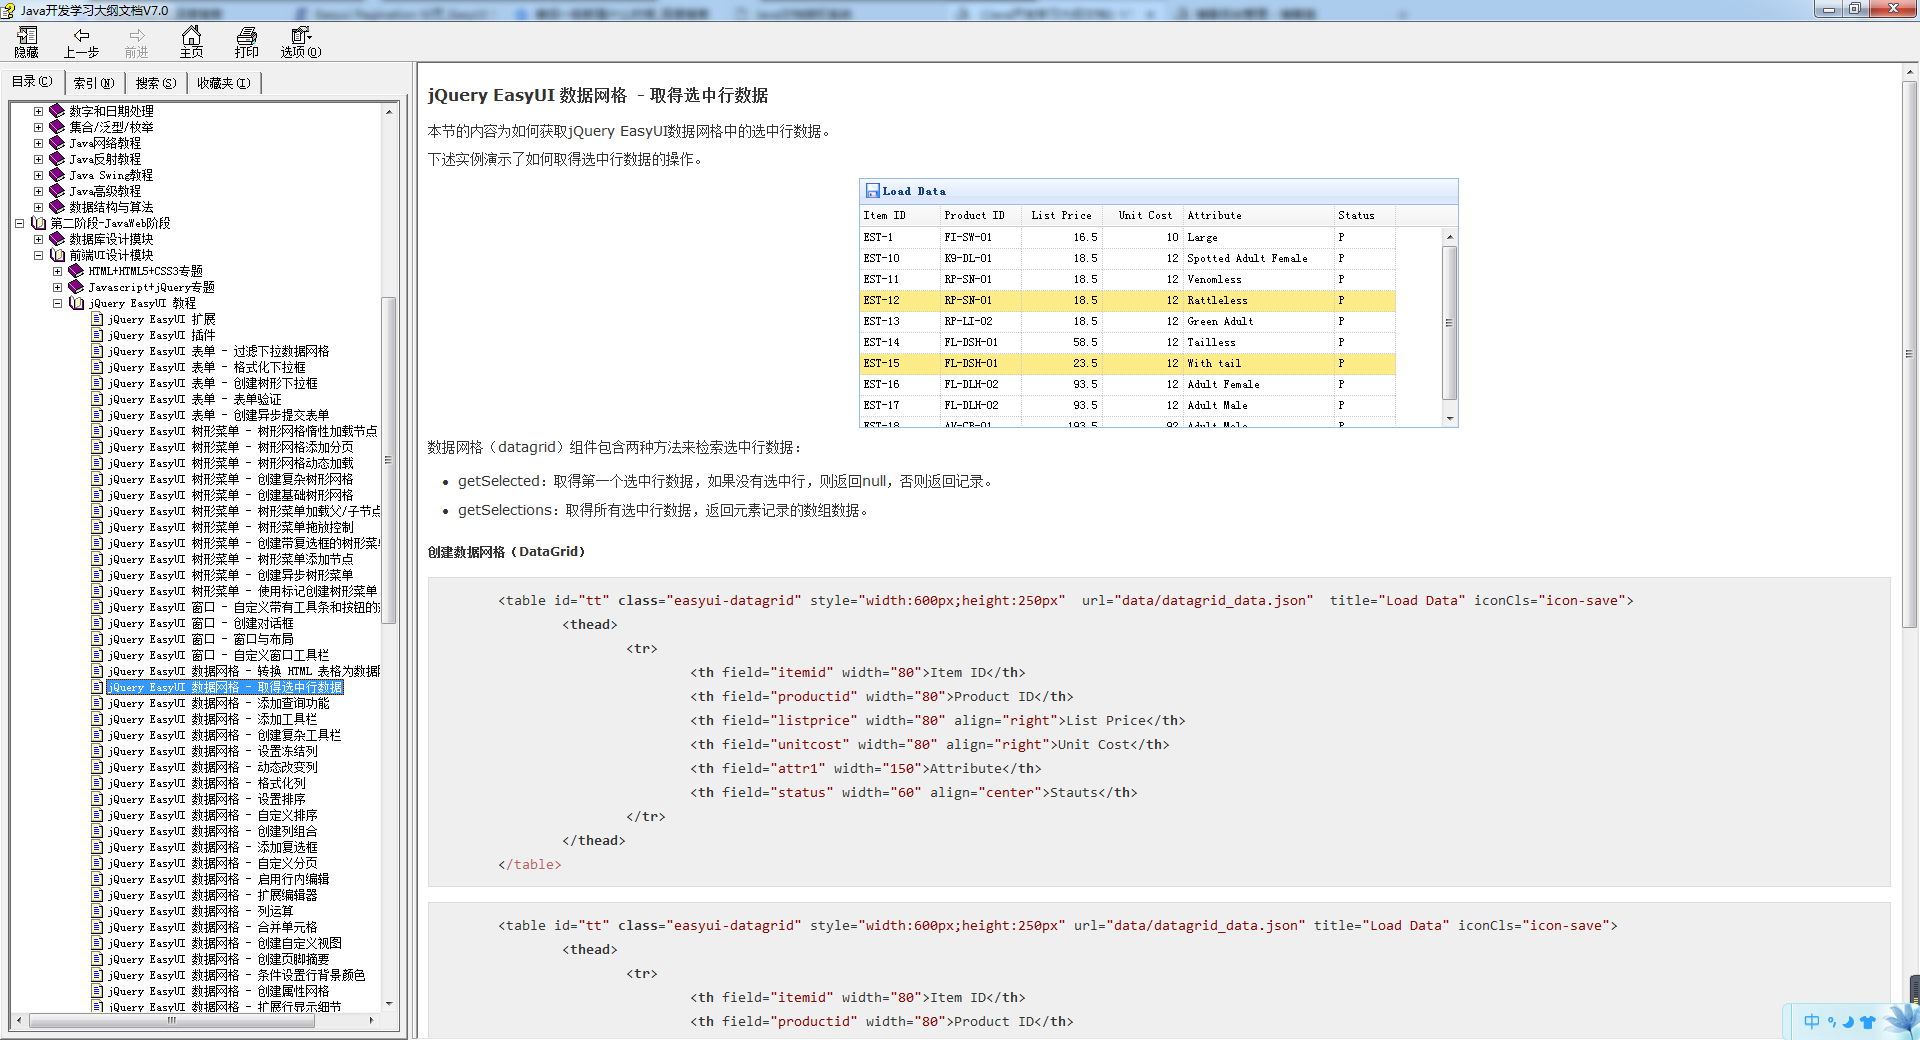Click the book icon of 数据库设计模块

57,239
